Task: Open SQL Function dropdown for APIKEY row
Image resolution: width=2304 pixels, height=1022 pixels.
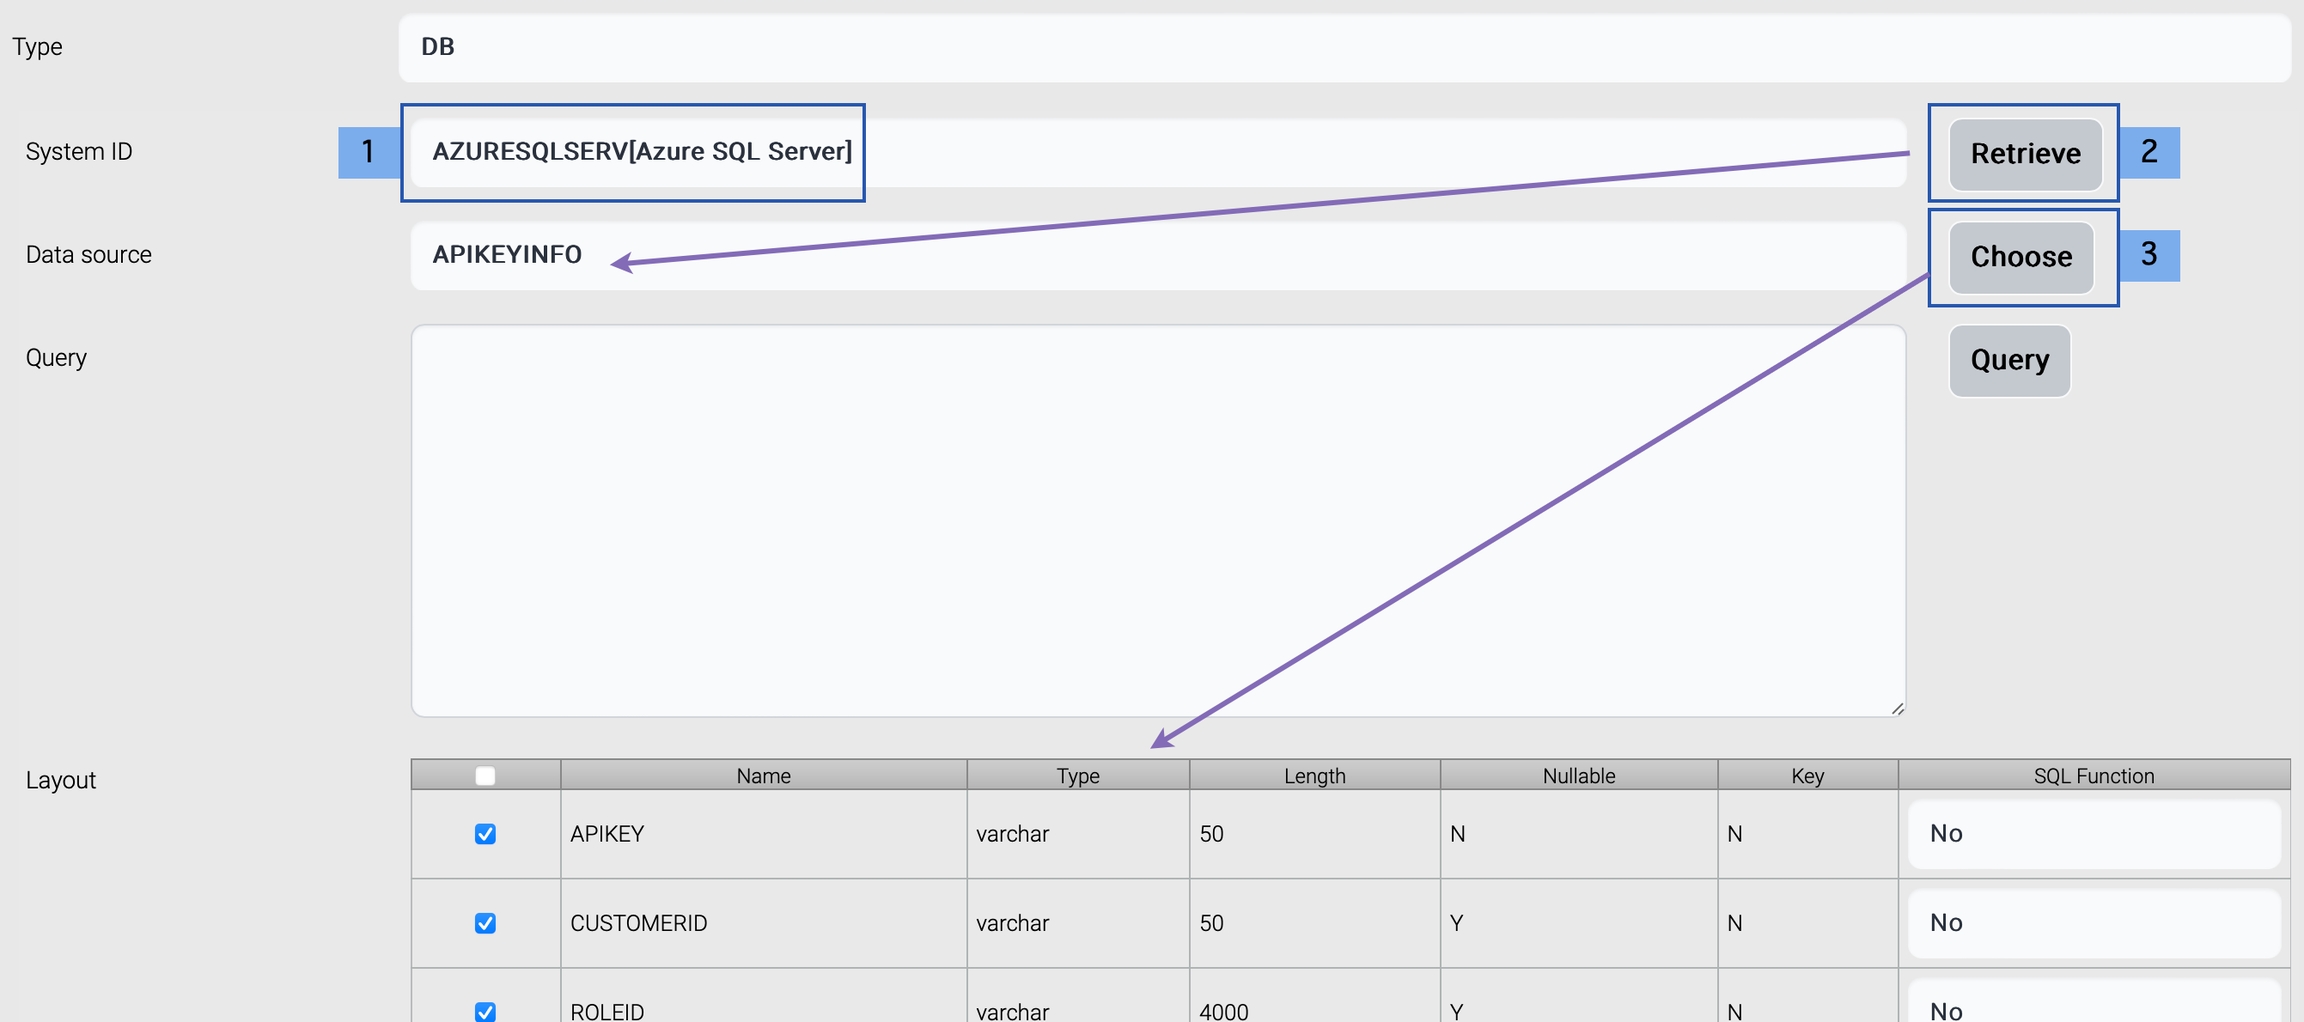Action: click(x=2093, y=834)
